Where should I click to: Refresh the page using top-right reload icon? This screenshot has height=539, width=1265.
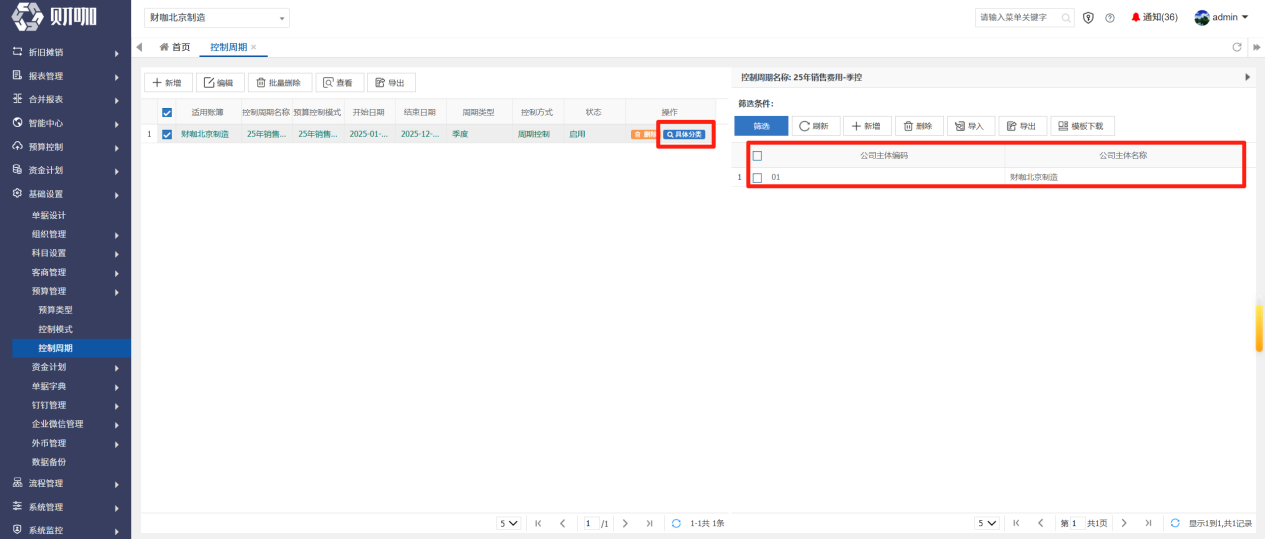pos(1237,47)
